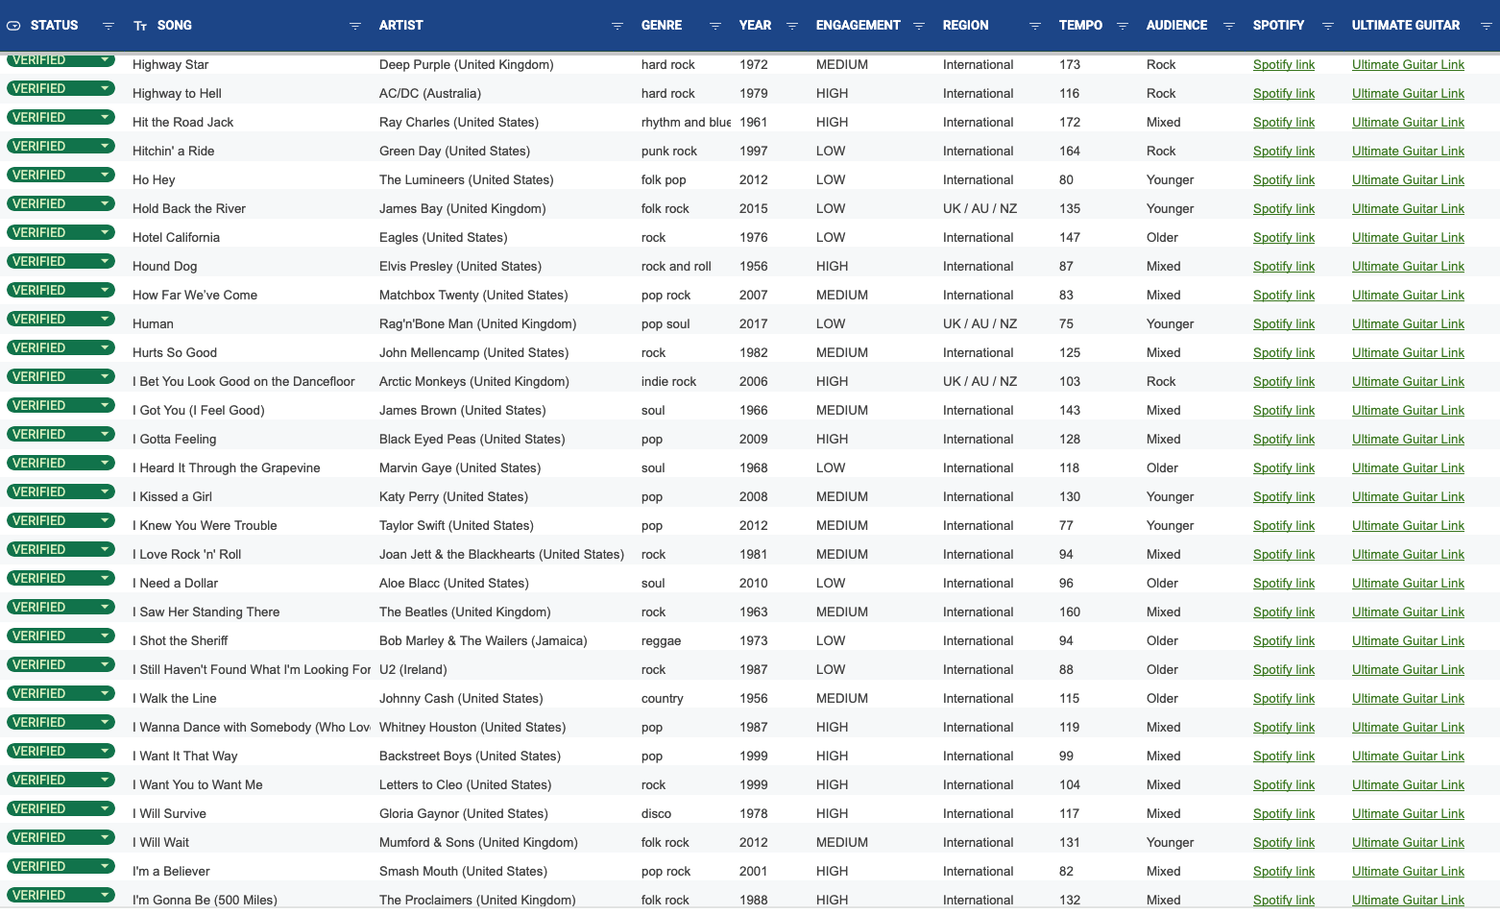Image resolution: width=1500 pixels, height=910 pixels.
Task: Open the status dropdown for I Will Survive
Action: pos(105,809)
